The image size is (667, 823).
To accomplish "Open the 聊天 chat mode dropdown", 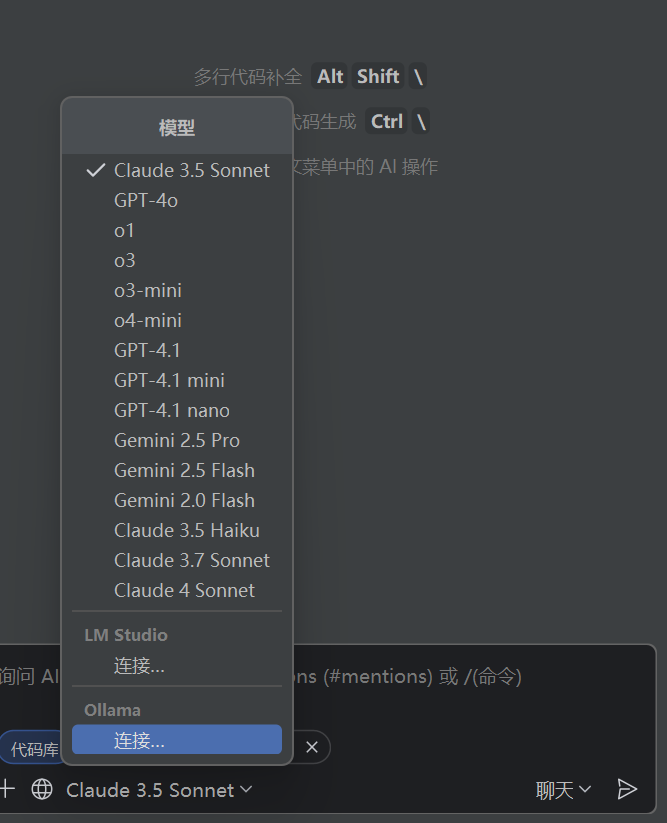I will point(564,791).
